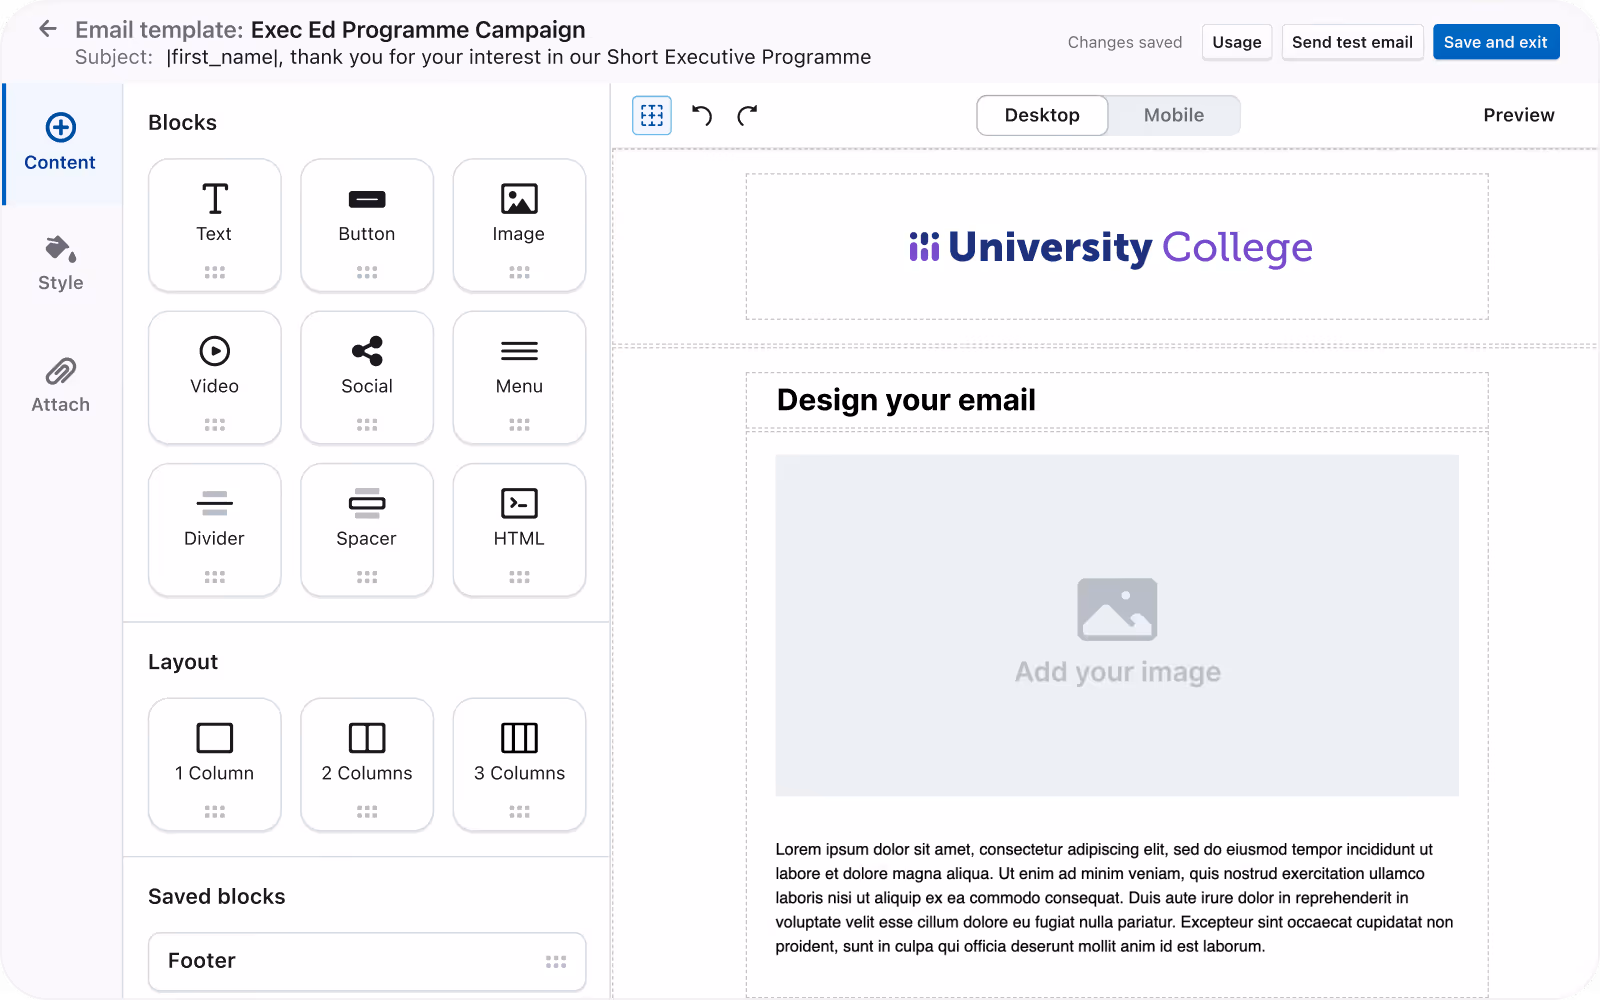The image size is (1600, 1000).
Task: Switch to Mobile preview
Action: pyautogui.click(x=1173, y=115)
